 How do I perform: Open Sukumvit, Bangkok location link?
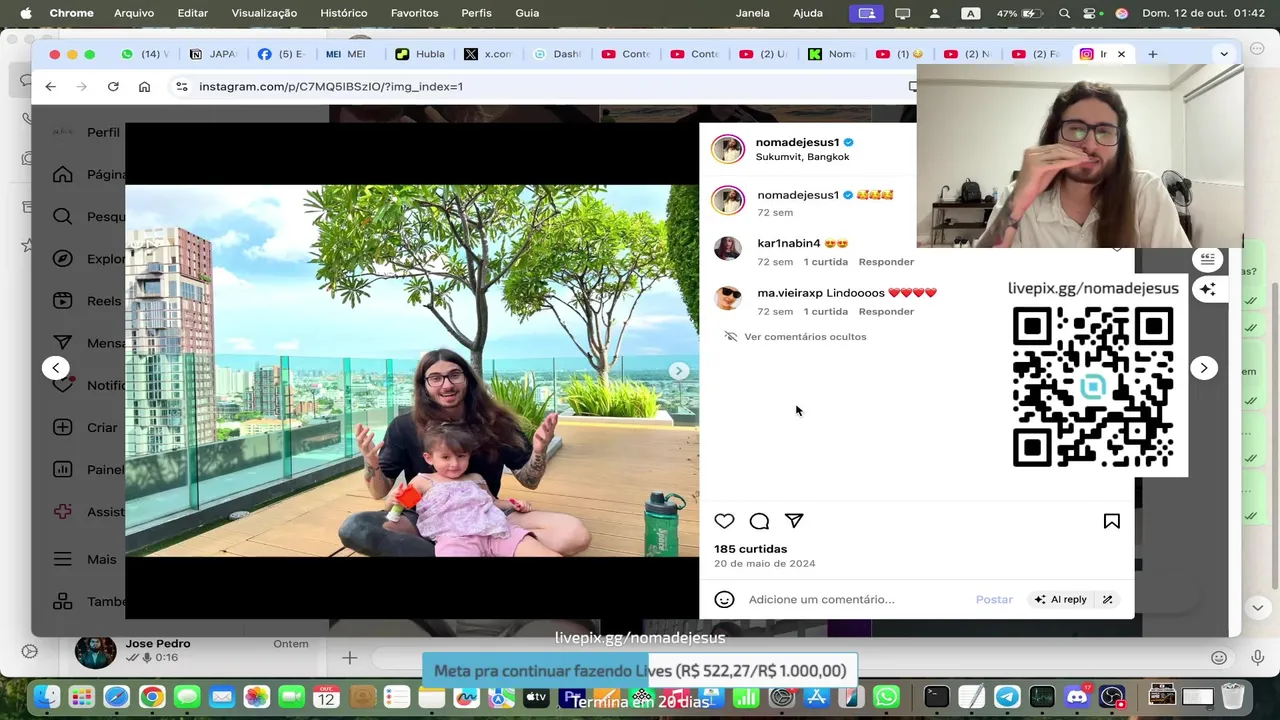(802, 157)
